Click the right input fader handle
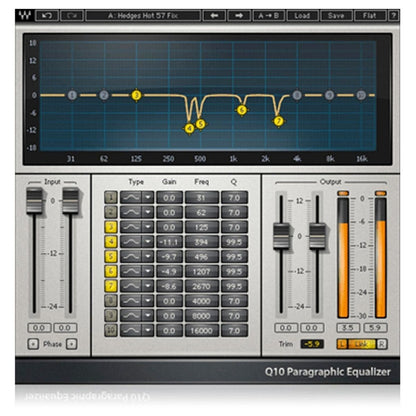This screenshot has width=416, height=416. click(x=70, y=201)
